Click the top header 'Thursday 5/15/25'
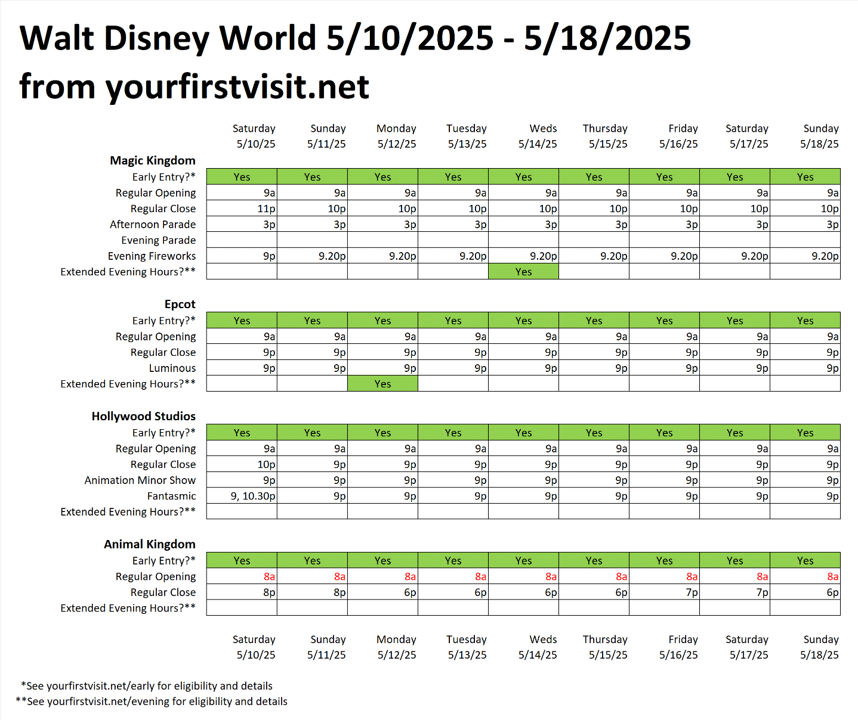Screen dimensions: 858x720 click(605, 136)
